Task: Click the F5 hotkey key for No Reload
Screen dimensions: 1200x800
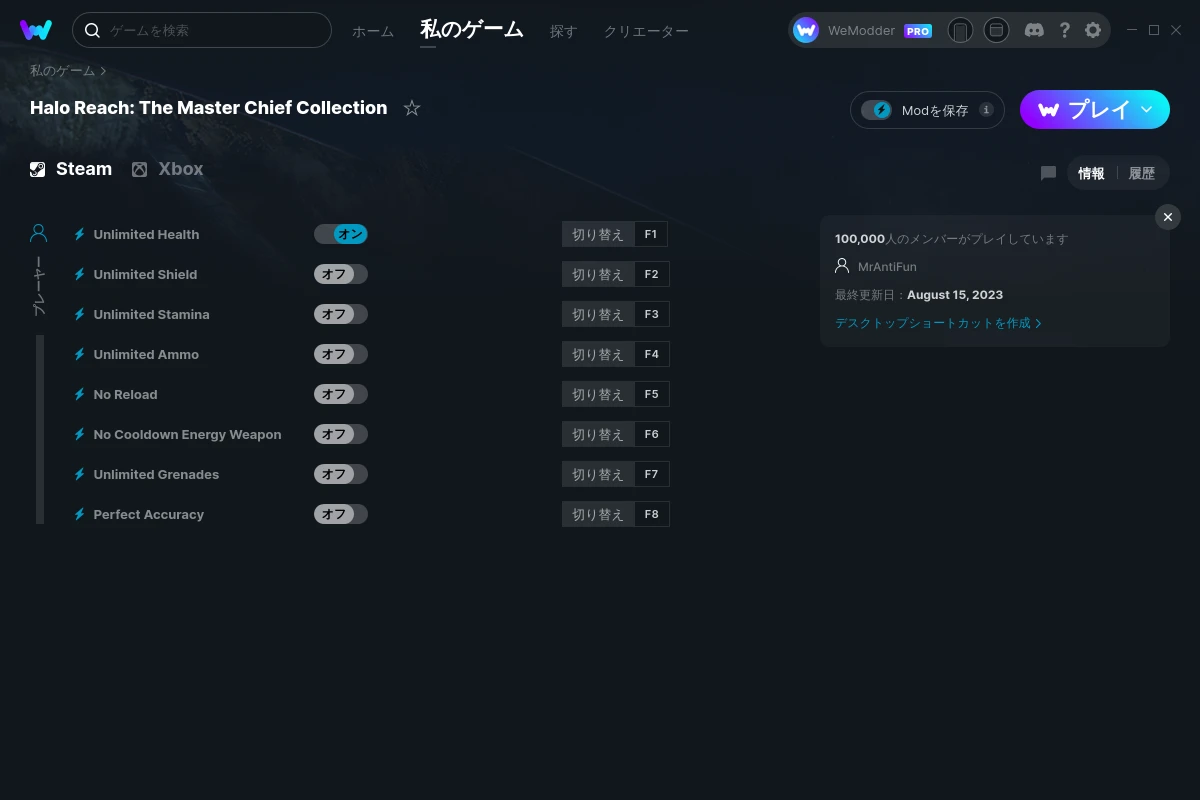Action: [652, 394]
